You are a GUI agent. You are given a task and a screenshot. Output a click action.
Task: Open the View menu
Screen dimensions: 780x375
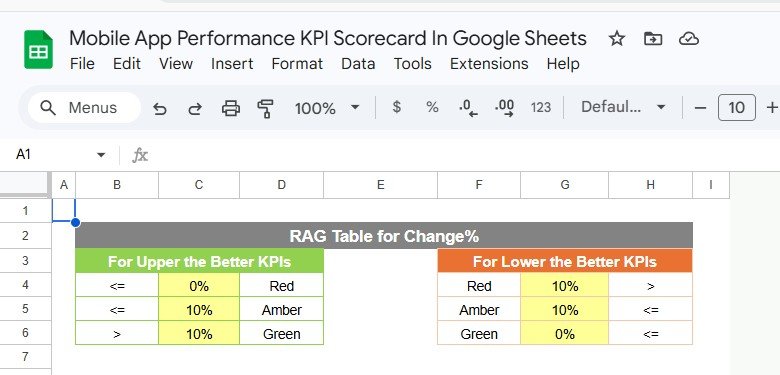[x=176, y=64]
